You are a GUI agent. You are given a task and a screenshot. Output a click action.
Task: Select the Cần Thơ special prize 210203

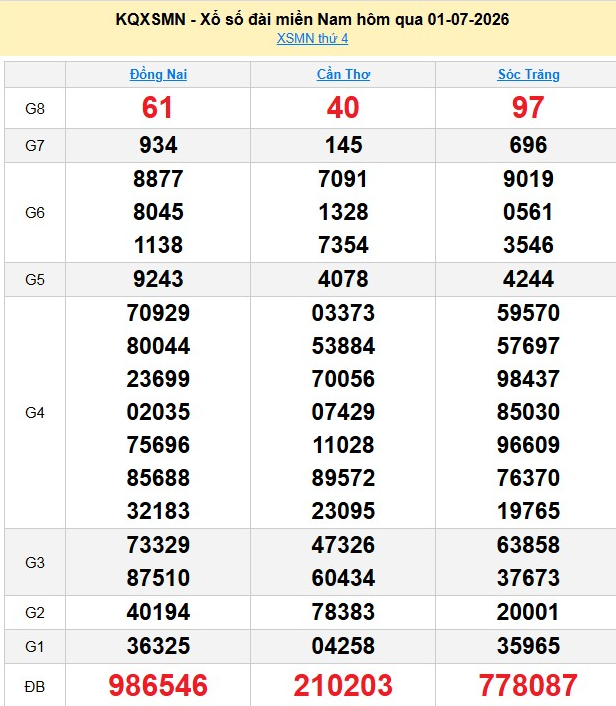pos(343,685)
